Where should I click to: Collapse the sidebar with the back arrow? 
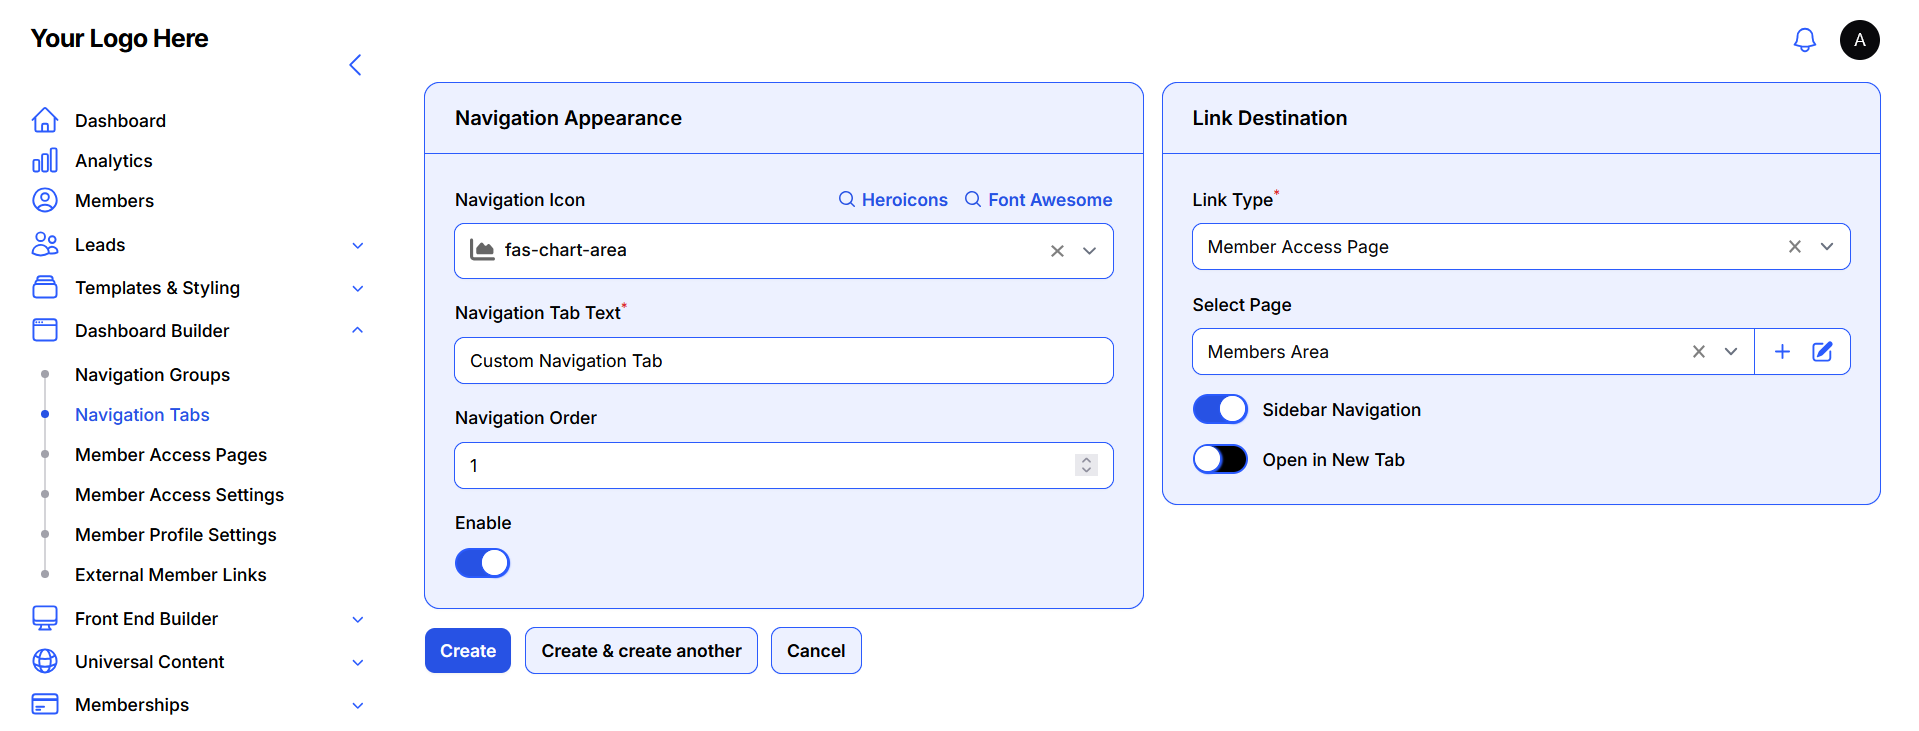[x=355, y=65]
